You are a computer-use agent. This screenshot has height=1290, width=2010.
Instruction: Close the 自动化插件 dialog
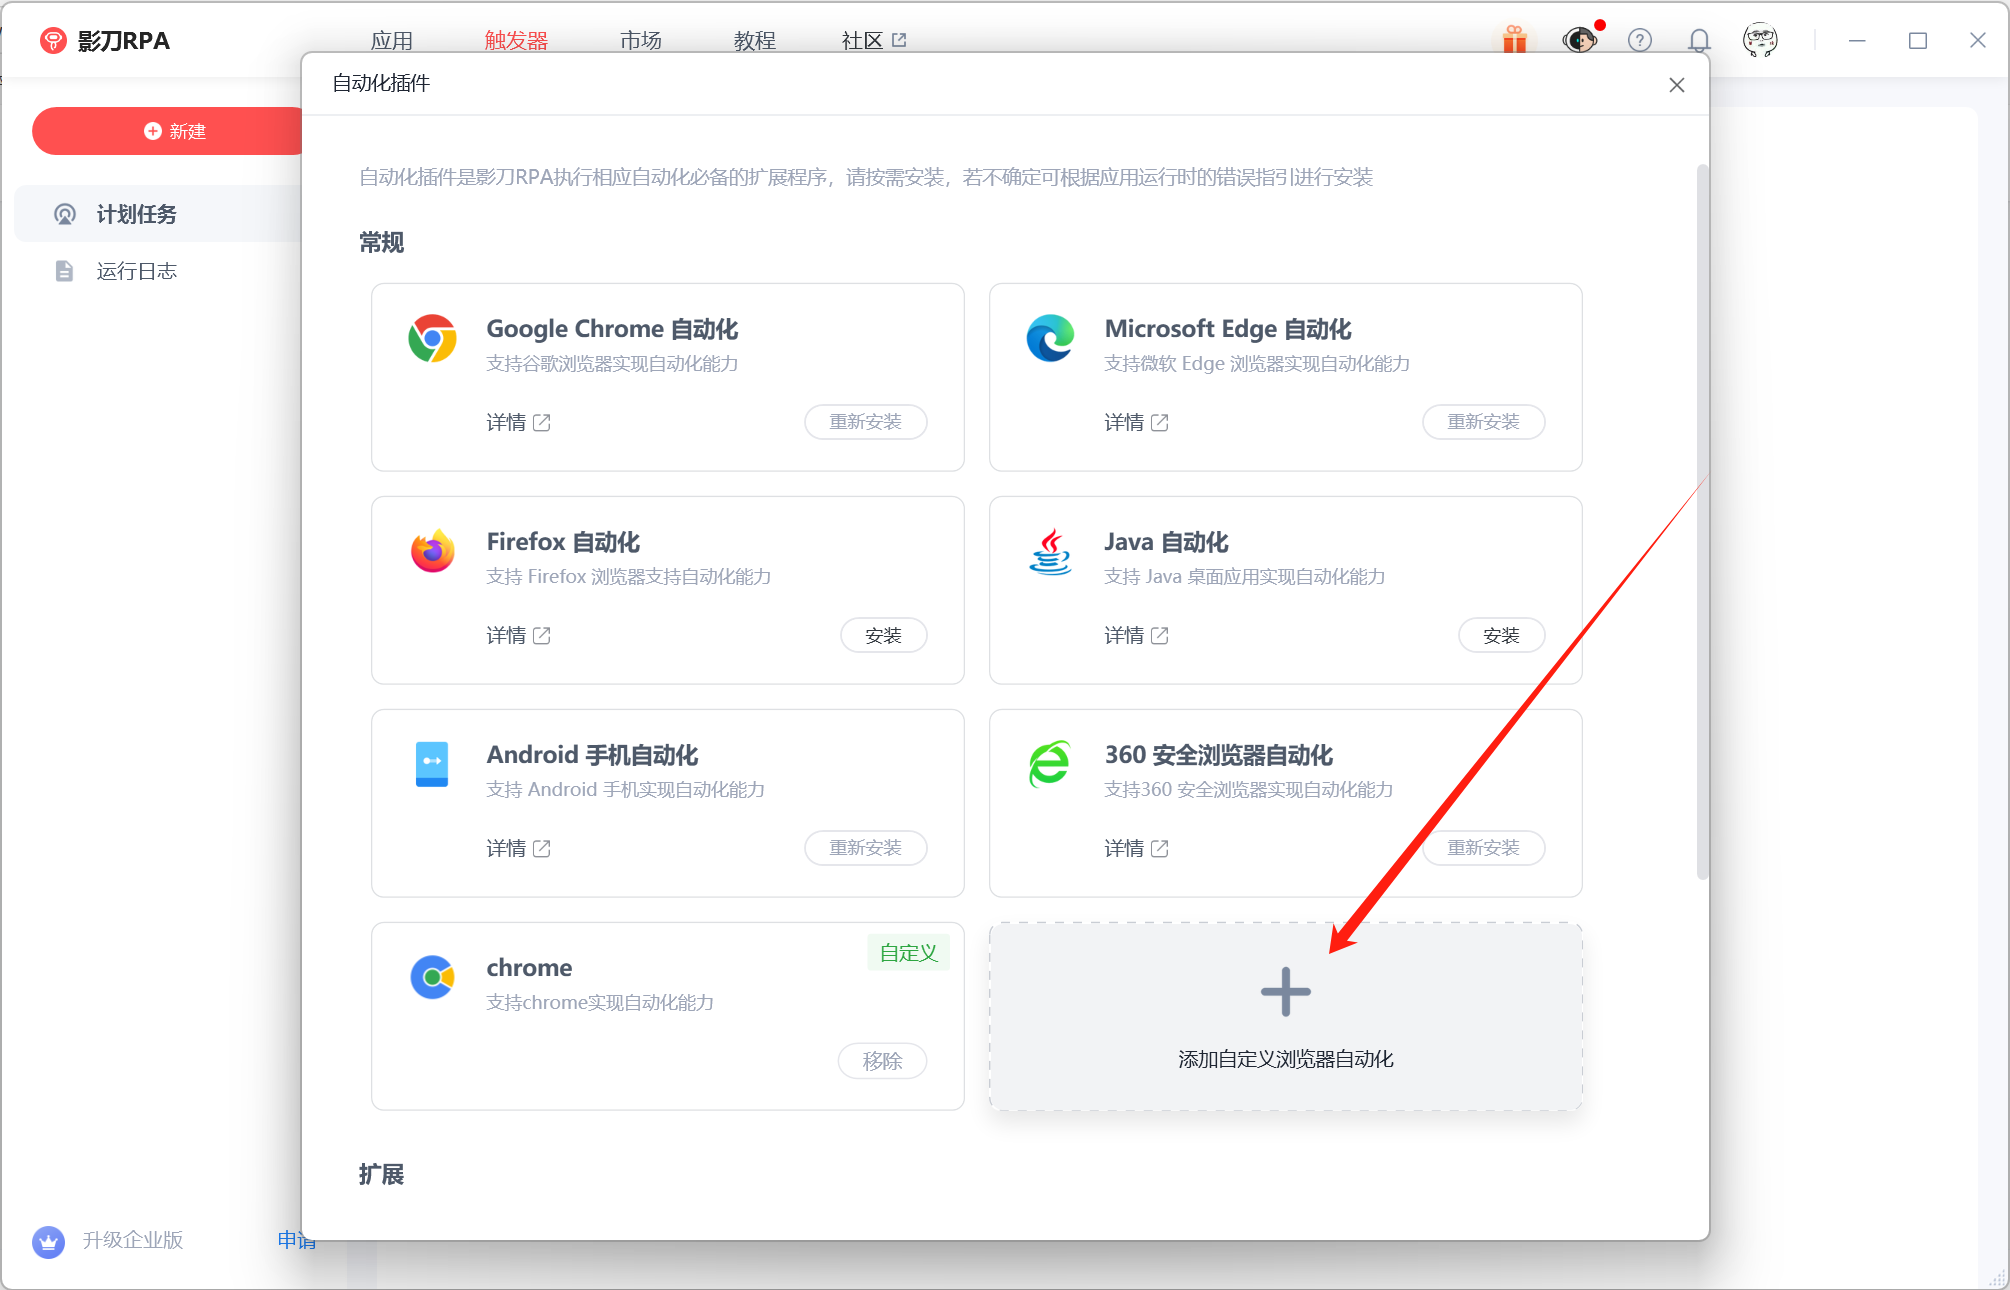click(x=1677, y=85)
